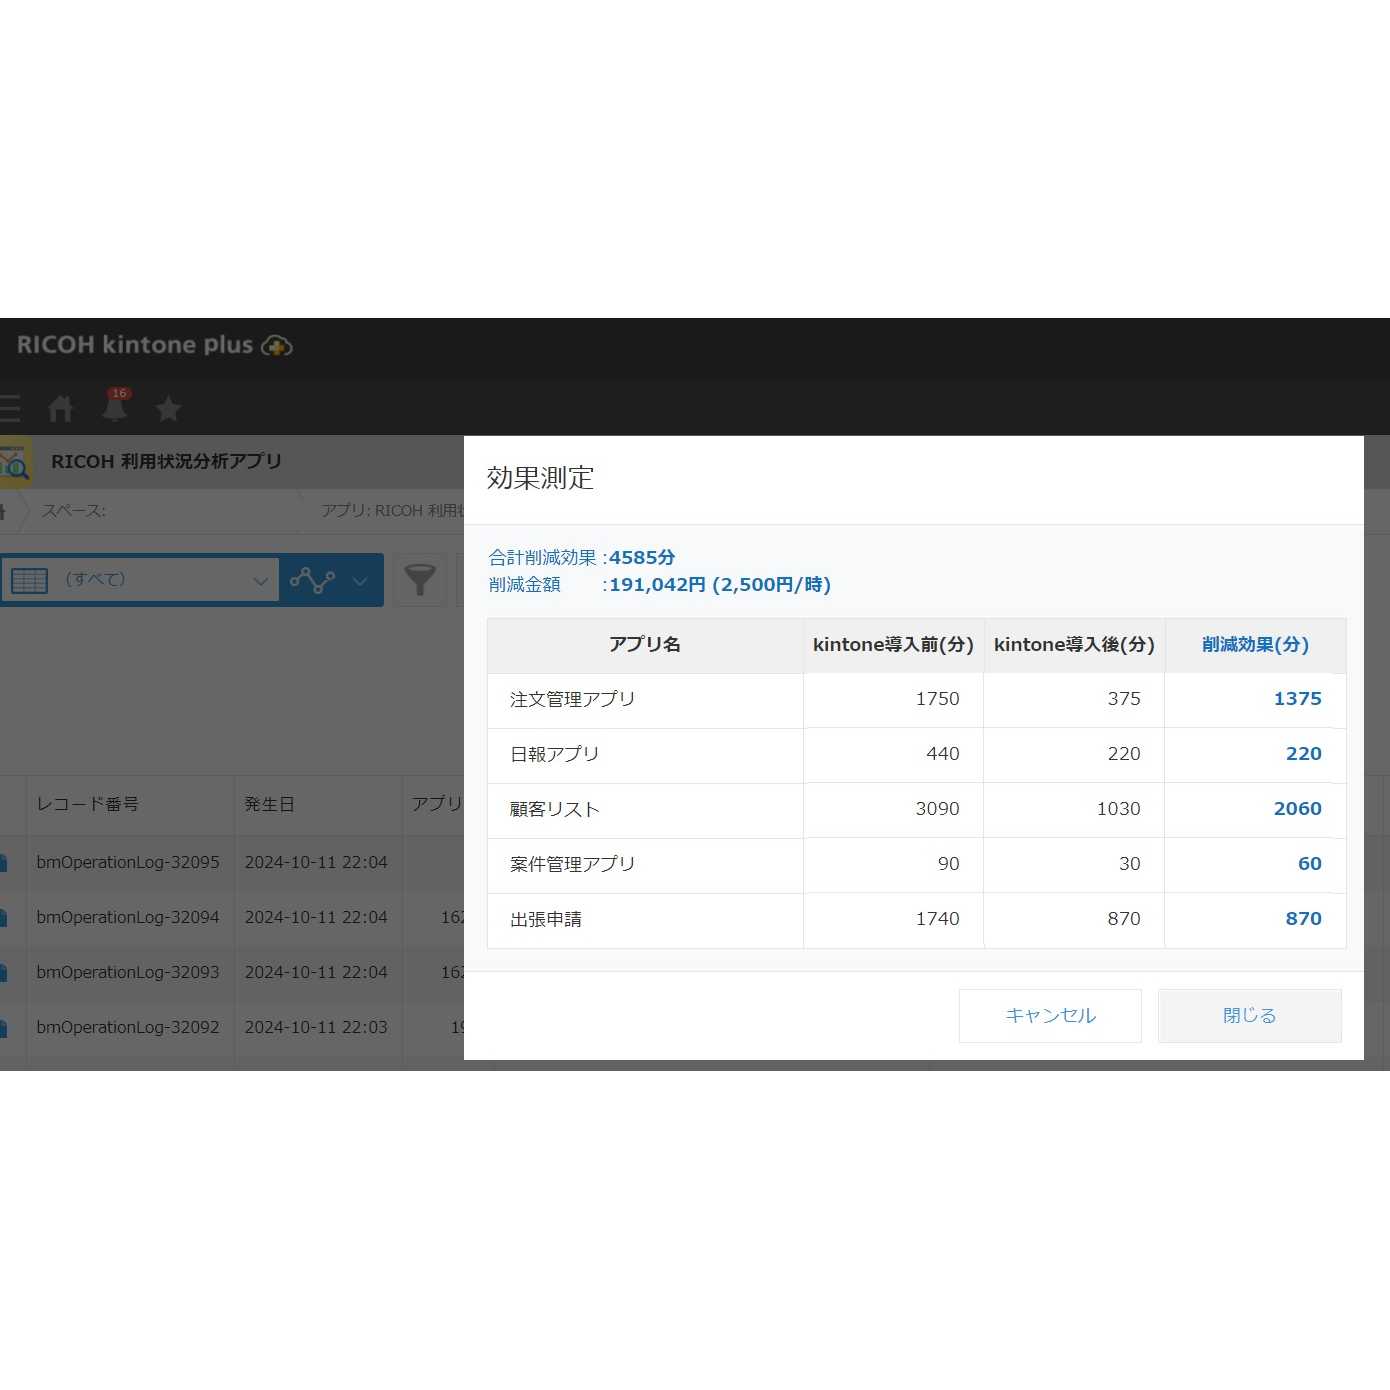Open the favorites star icon
1390x1390 pixels.
(x=169, y=408)
